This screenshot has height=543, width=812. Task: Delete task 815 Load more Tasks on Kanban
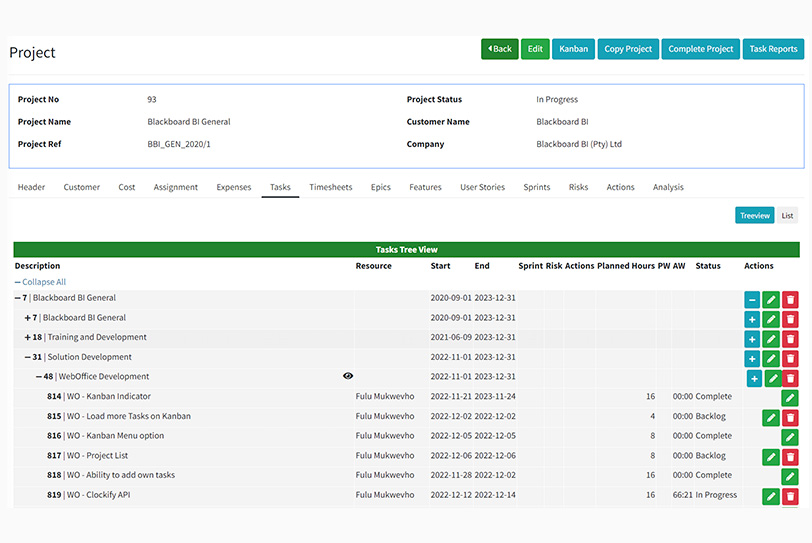(790, 417)
